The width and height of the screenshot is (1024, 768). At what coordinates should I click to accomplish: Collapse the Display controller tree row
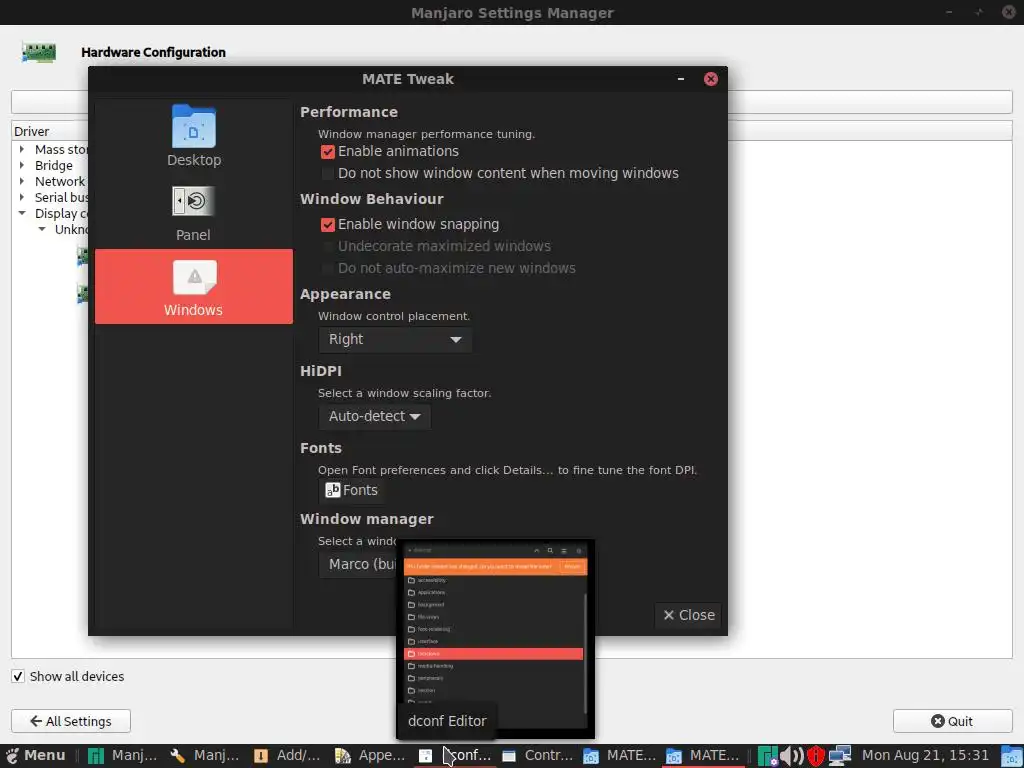[x=22, y=214]
